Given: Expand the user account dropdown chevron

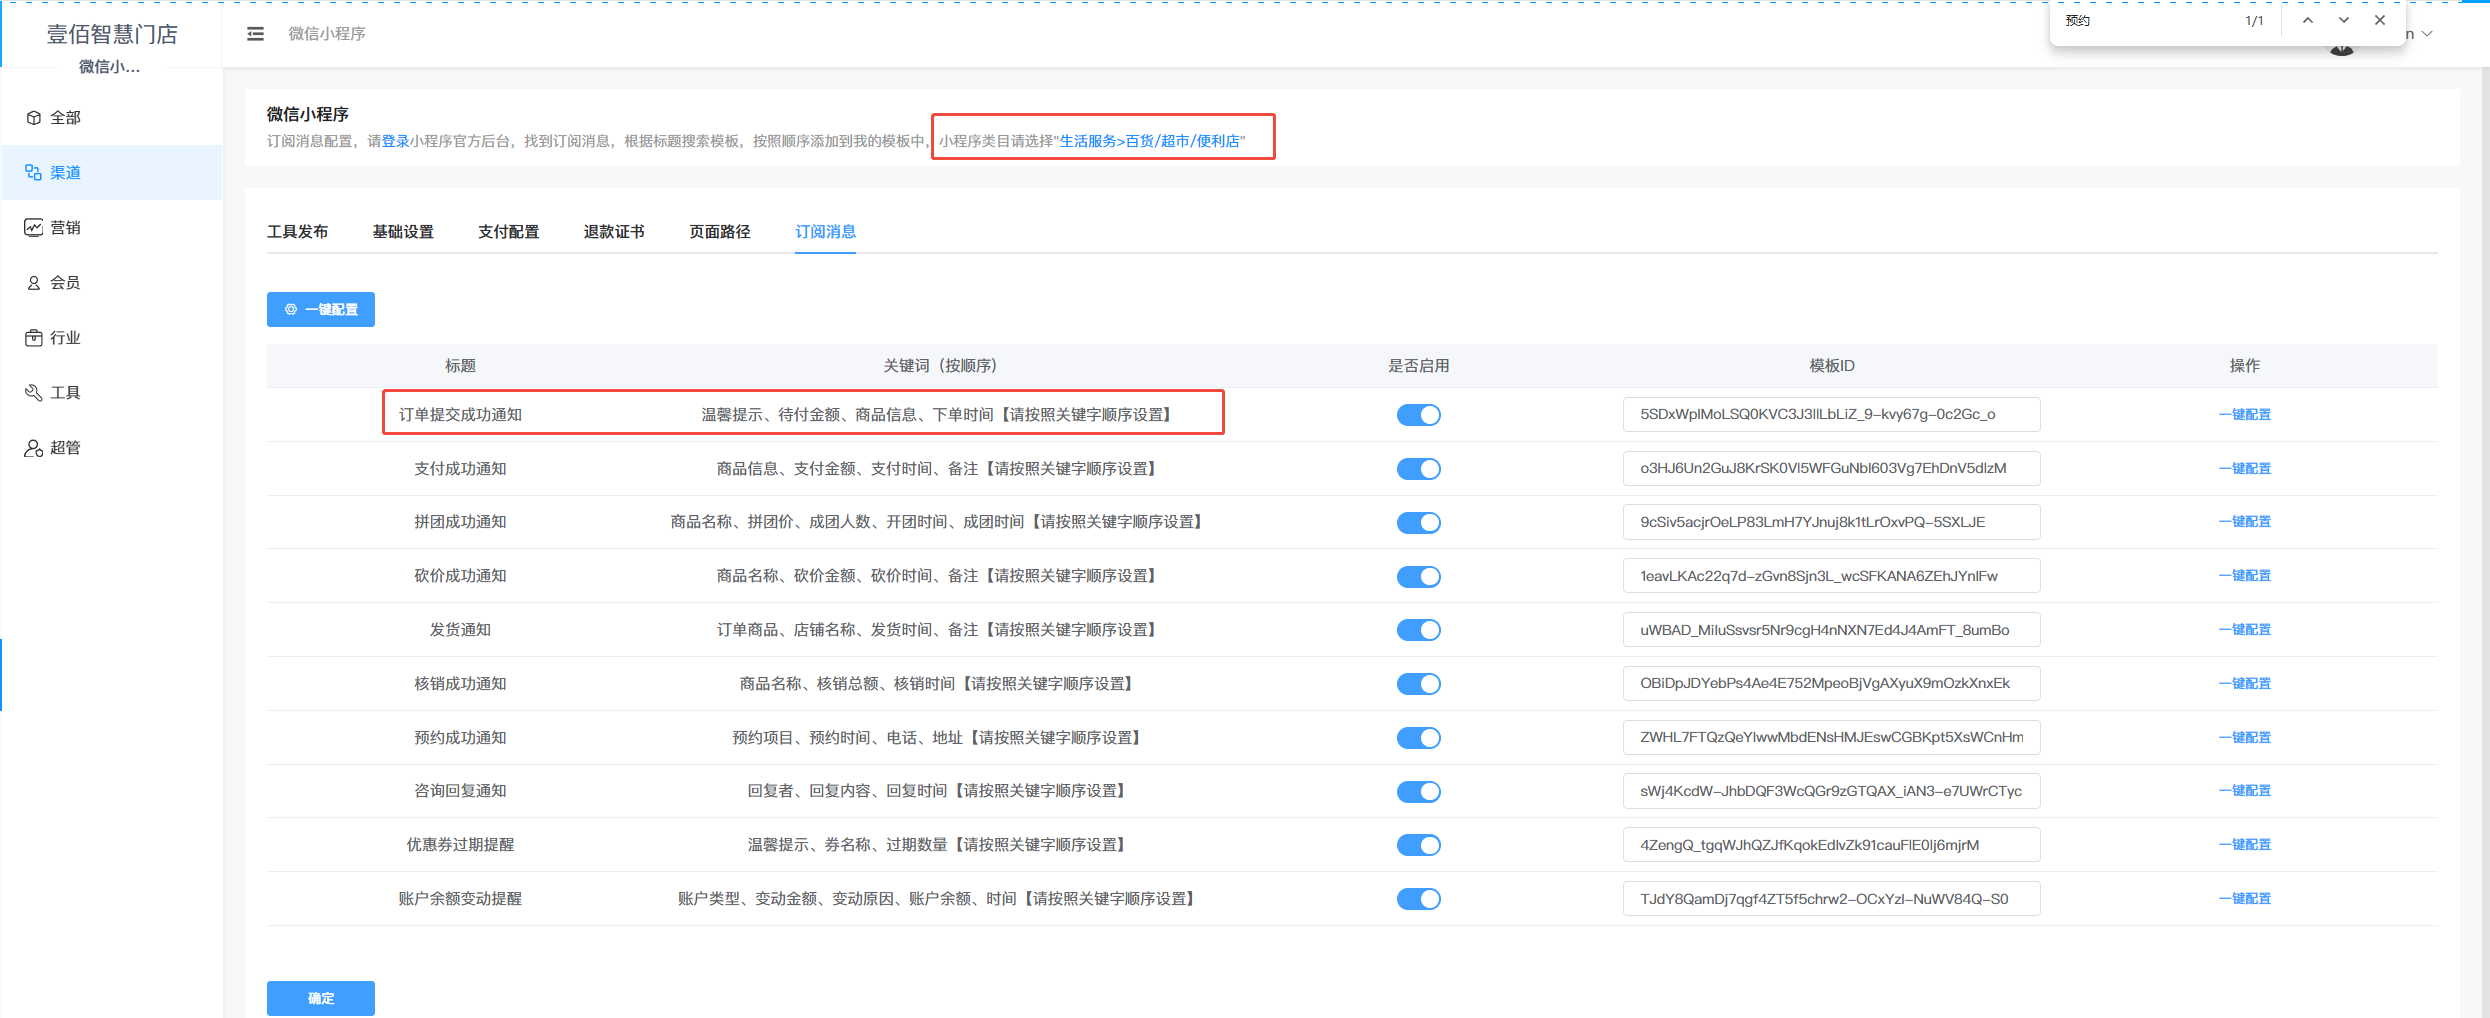Looking at the screenshot, I should (x=2428, y=35).
